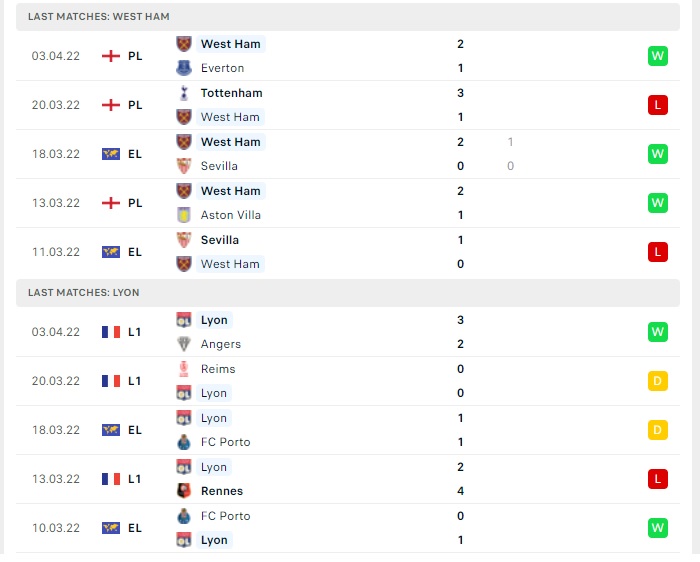The width and height of the screenshot is (700, 562).
Task: Click the Tottenham crest icon
Action: [x=183, y=93]
